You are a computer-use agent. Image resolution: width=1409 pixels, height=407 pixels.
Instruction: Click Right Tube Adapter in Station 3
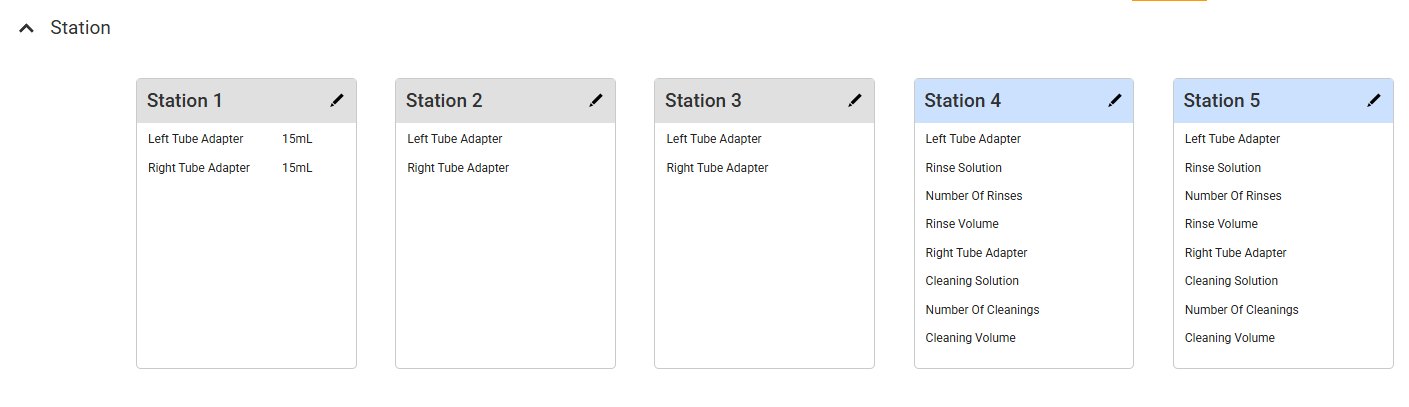(x=717, y=168)
